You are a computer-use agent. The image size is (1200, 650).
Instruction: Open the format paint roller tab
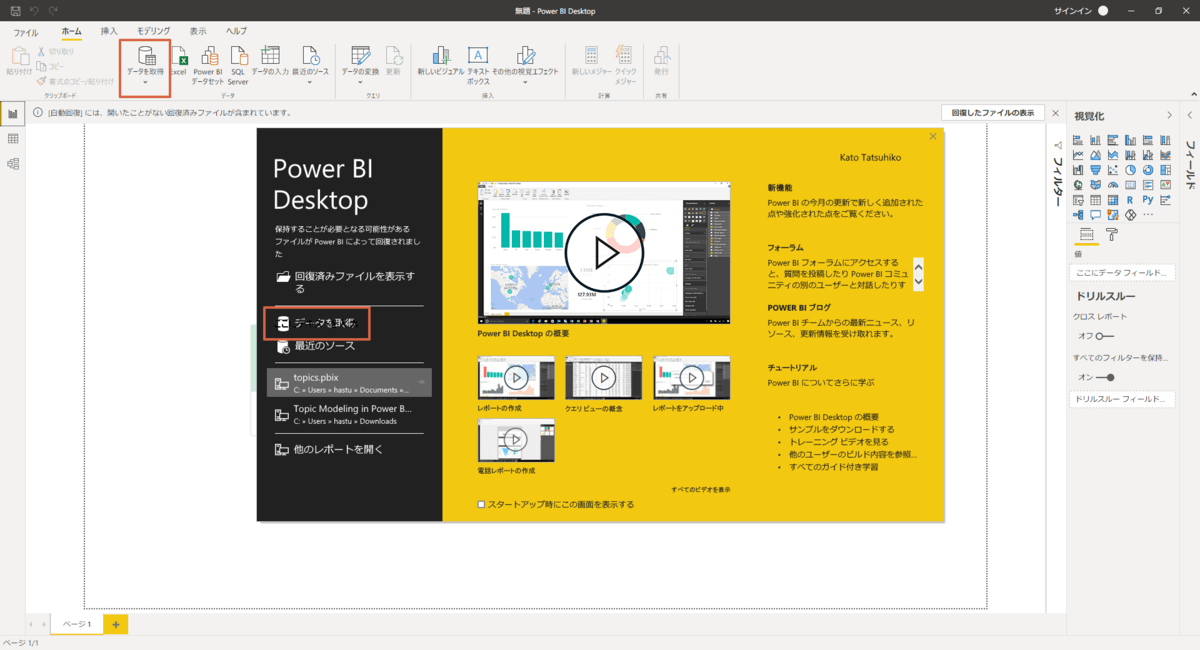[x=1111, y=235]
